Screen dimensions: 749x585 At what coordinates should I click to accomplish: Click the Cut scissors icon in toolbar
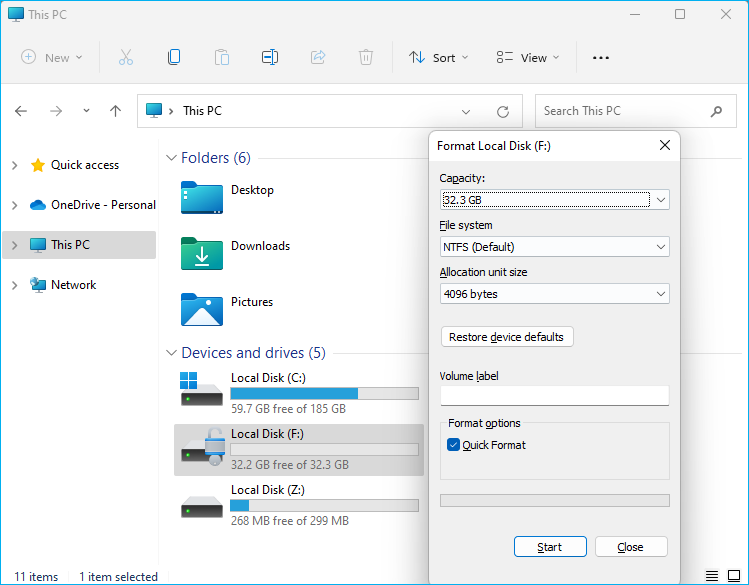[x=126, y=57]
